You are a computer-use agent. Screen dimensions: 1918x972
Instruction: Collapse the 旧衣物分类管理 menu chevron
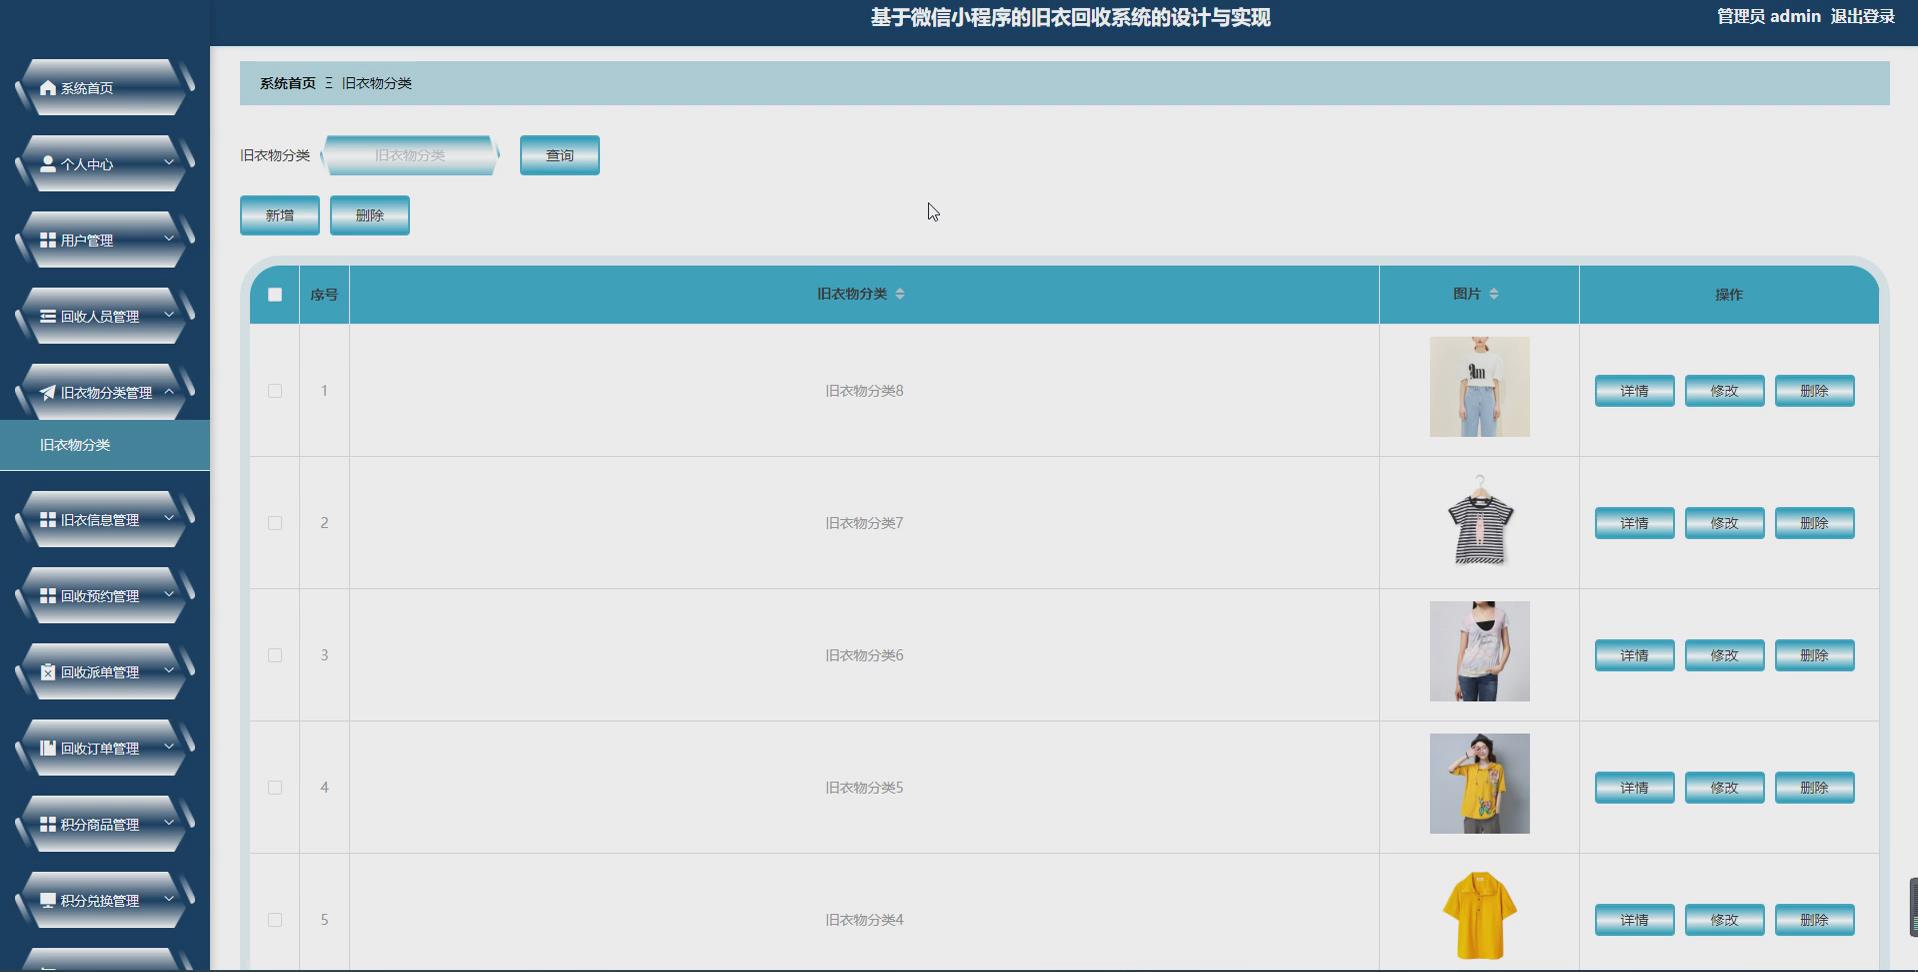click(x=168, y=392)
